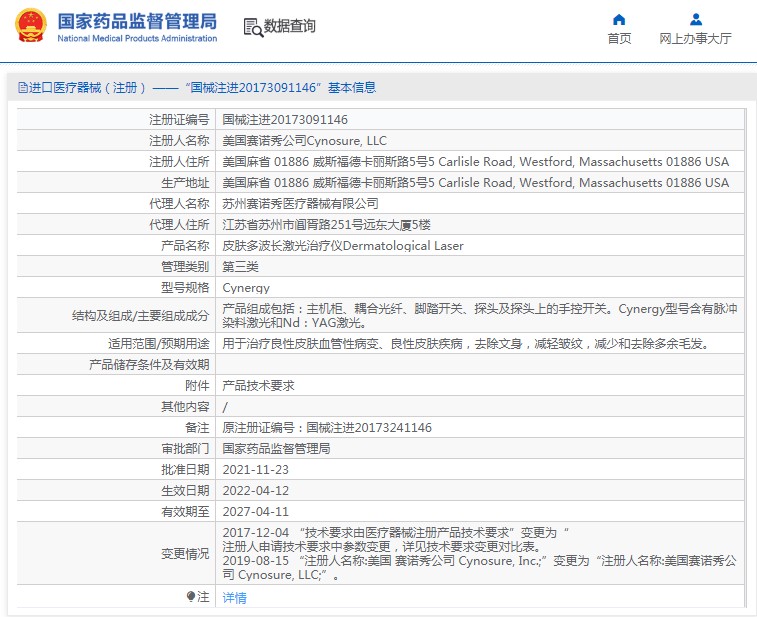Viewport: 757px width, 617px height.
Task: Open the 数据查询 search icon
Action: 253,28
